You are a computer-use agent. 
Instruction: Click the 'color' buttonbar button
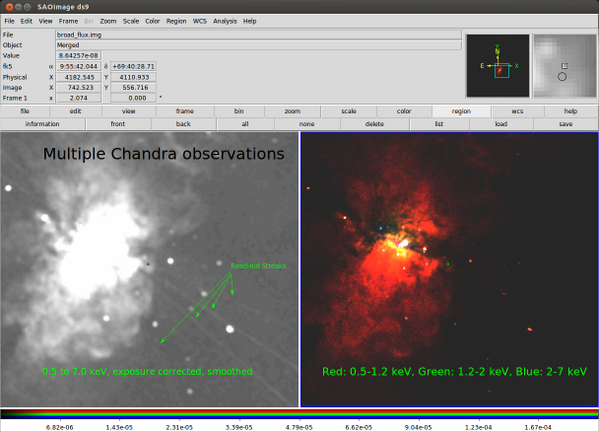tap(404, 111)
